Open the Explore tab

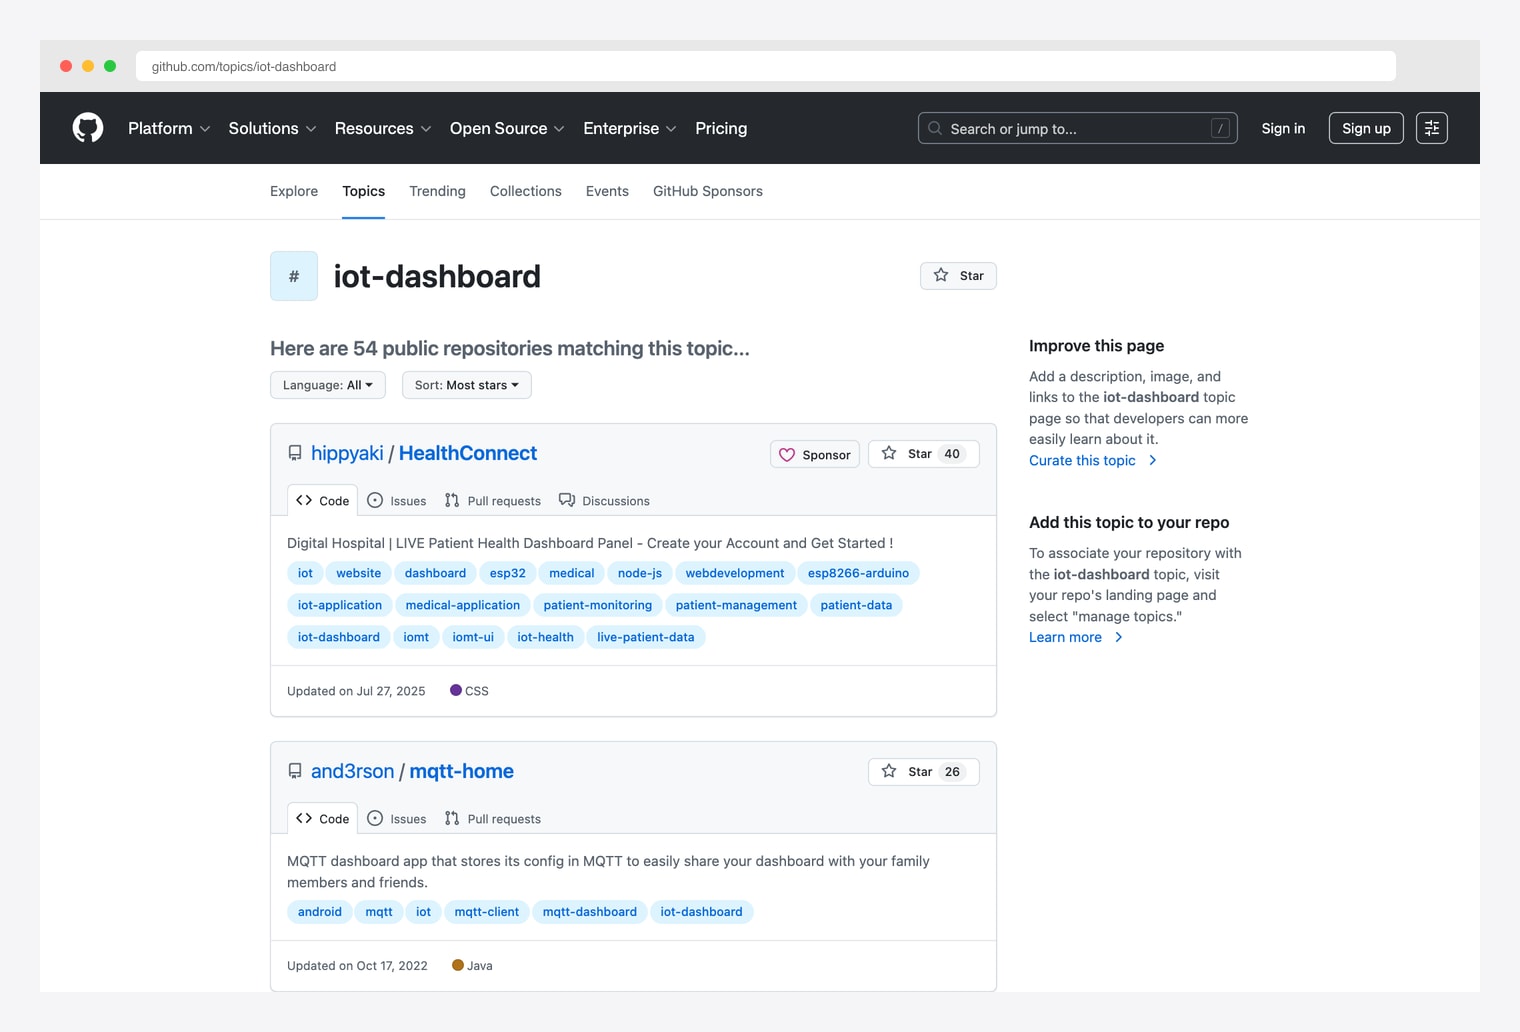point(294,191)
